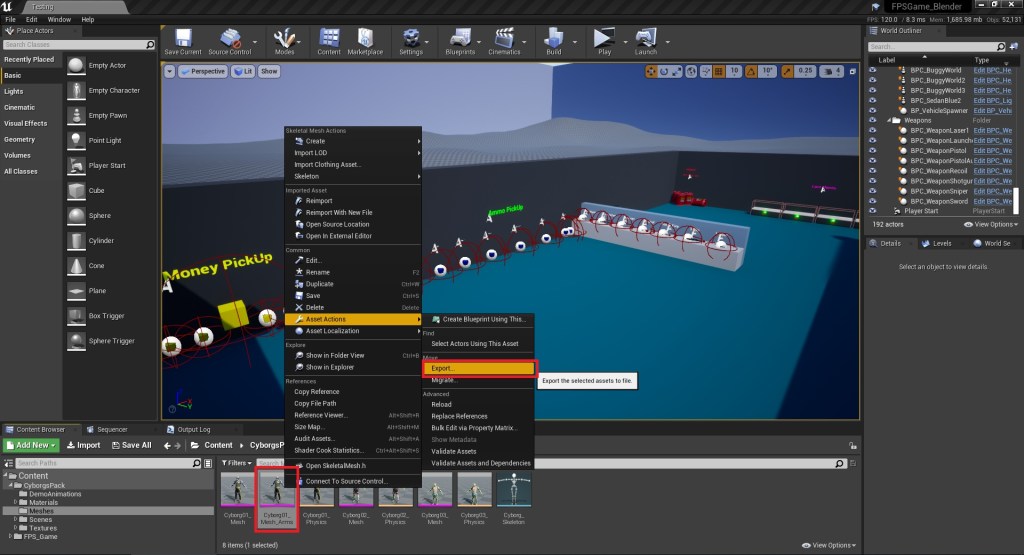Open the Cinematics toolbar icon
Image resolution: width=1024 pixels, height=555 pixels.
[505, 38]
